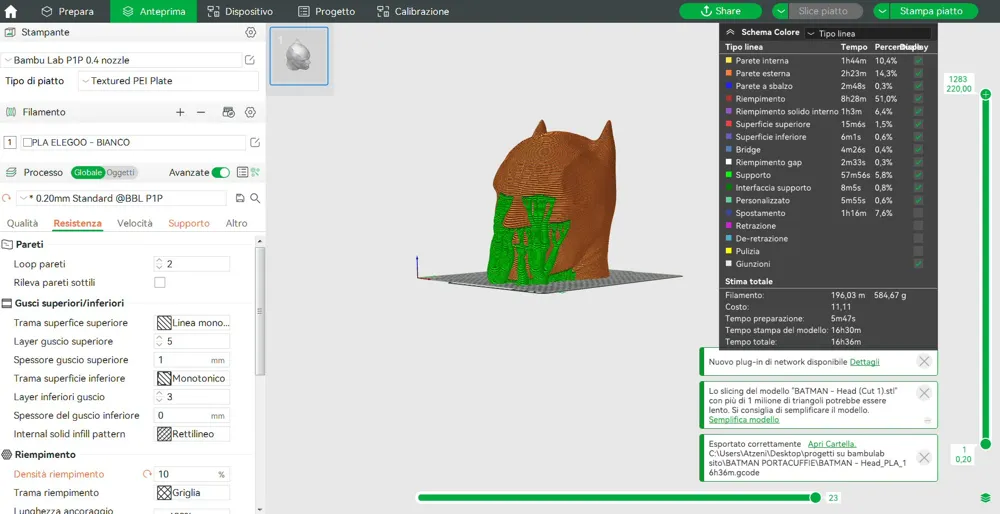Click the Home icon in top bar
The height and width of the screenshot is (514, 1000).
[x=11, y=11]
